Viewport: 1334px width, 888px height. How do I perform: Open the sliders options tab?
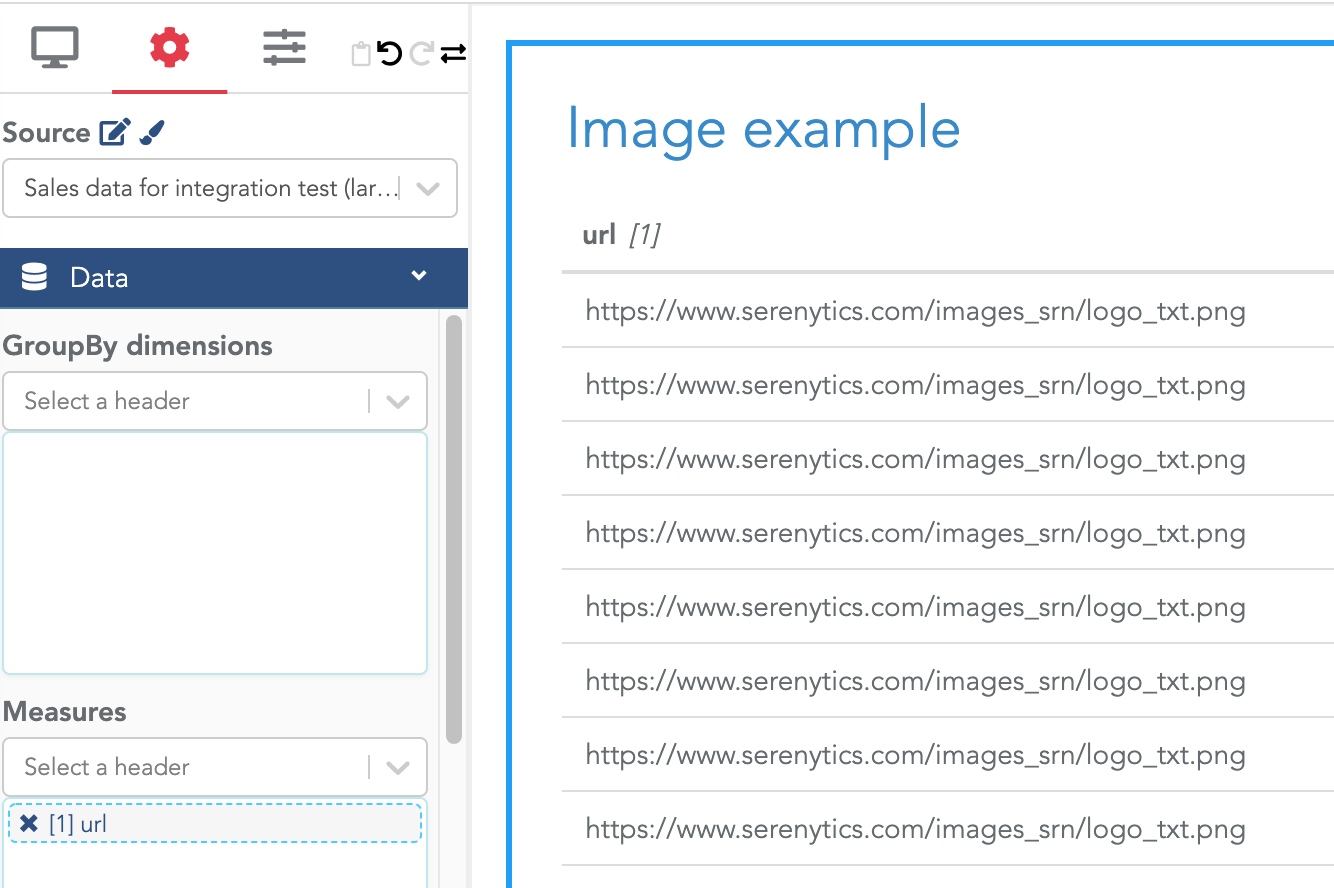point(284,48)
